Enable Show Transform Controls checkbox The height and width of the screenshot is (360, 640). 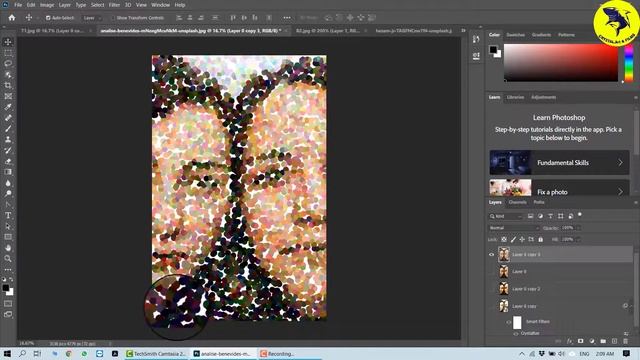tap(113, 18)
